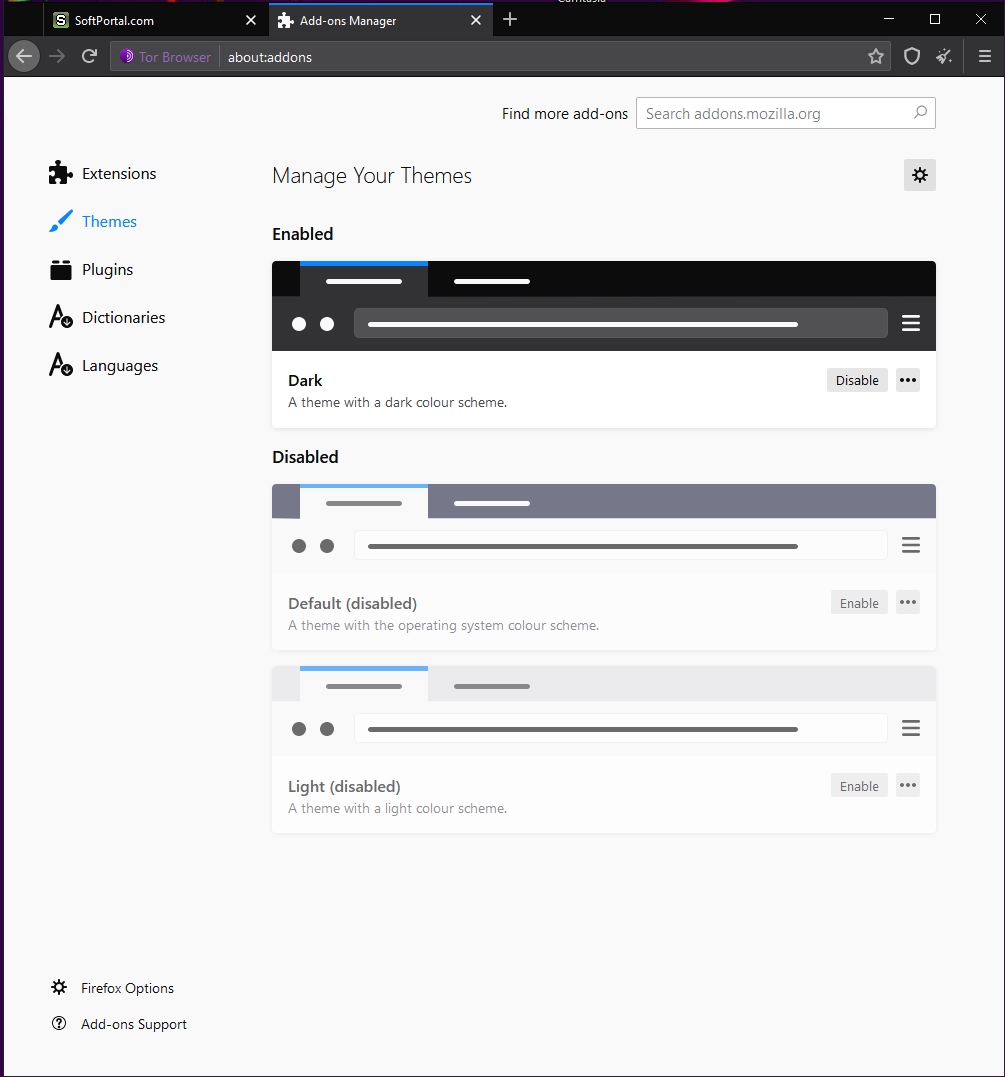Image resolution: width=1005 pixels, height=1077 pixels.
Task: Click the Light (disabled) theme name
Action: point(344,786)
